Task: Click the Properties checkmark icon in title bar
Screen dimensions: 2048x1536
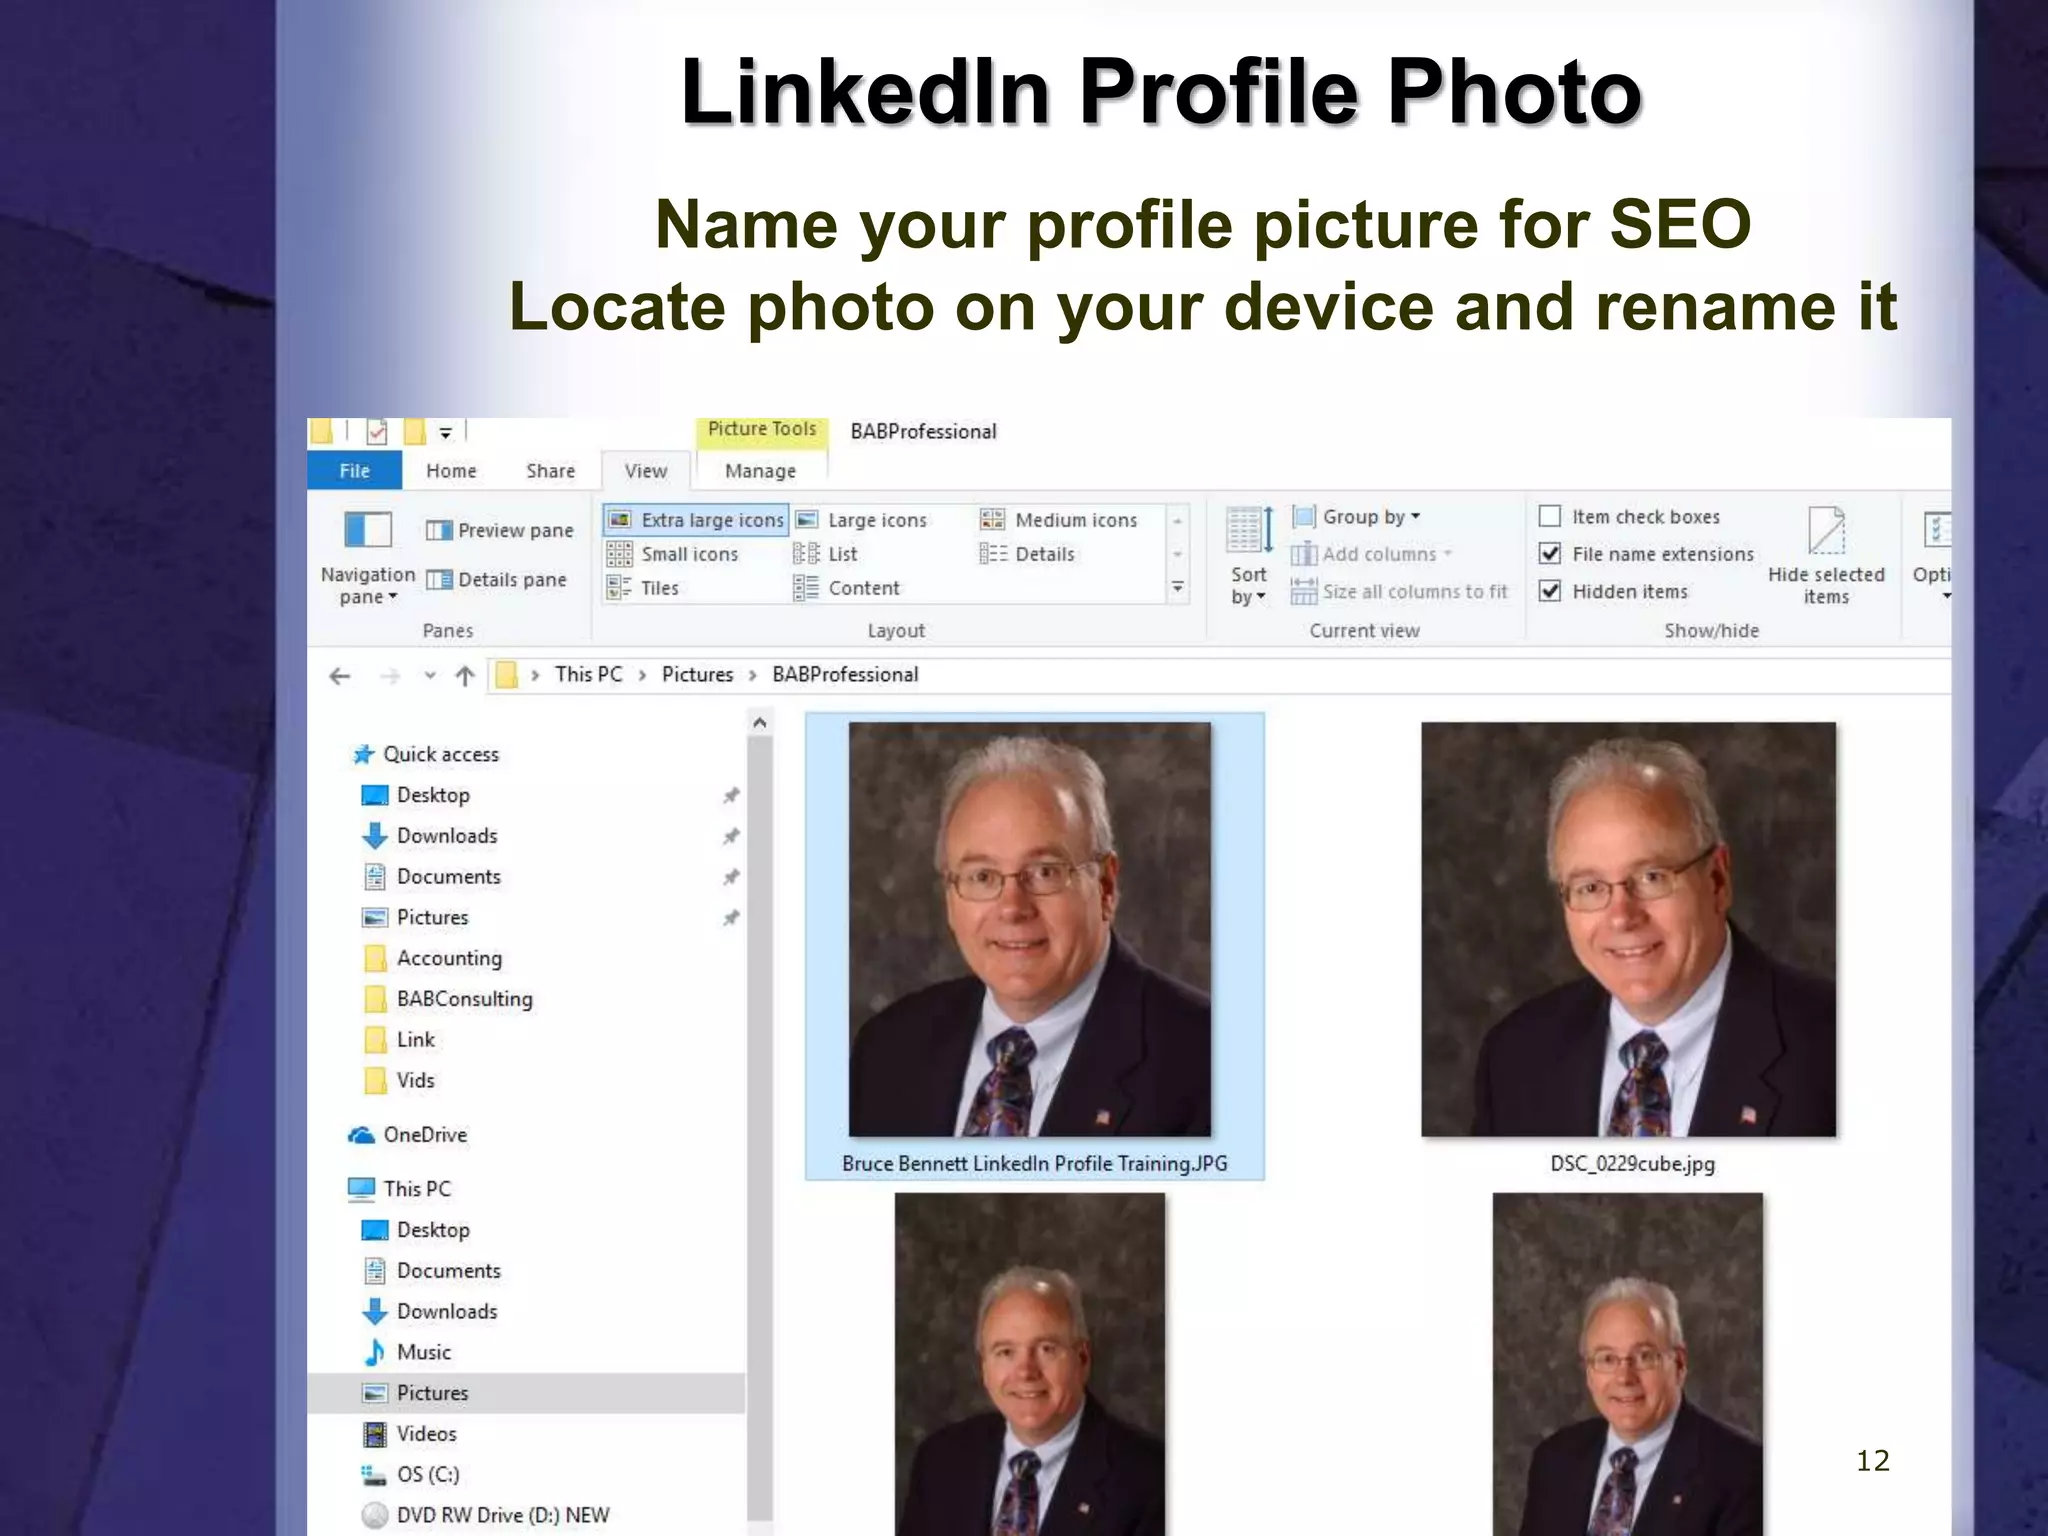Action: tap(377, 432)
